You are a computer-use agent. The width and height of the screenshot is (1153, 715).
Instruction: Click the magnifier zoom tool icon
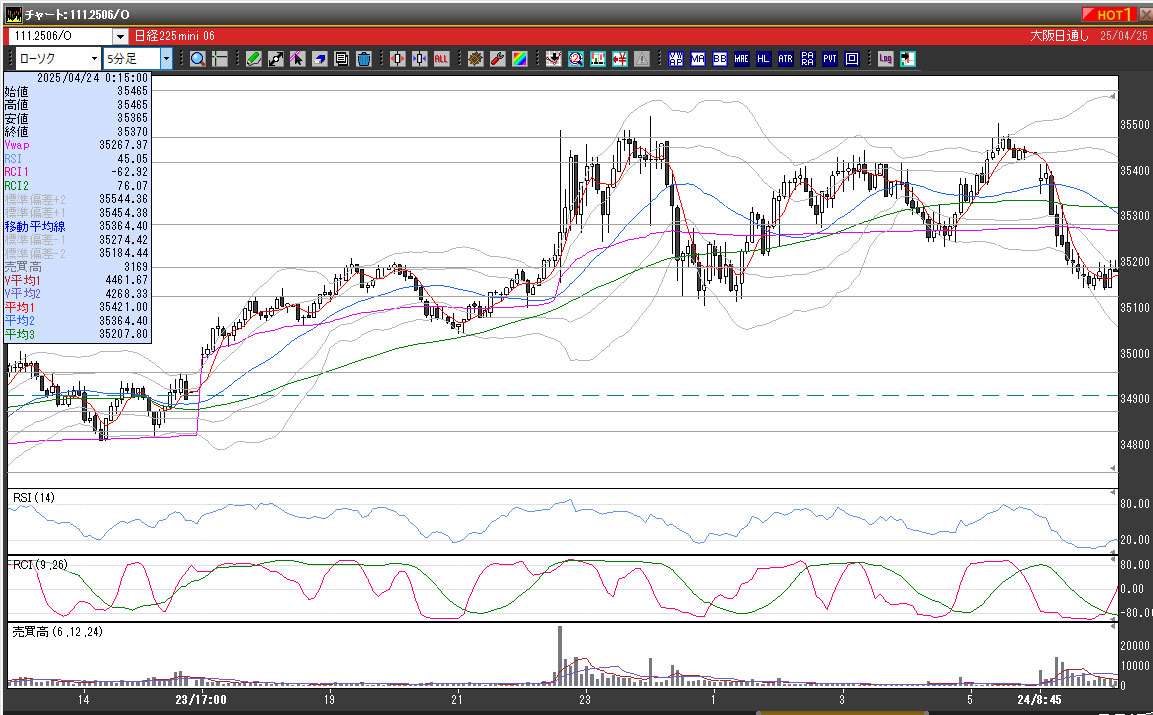click(x=197, y=59)
